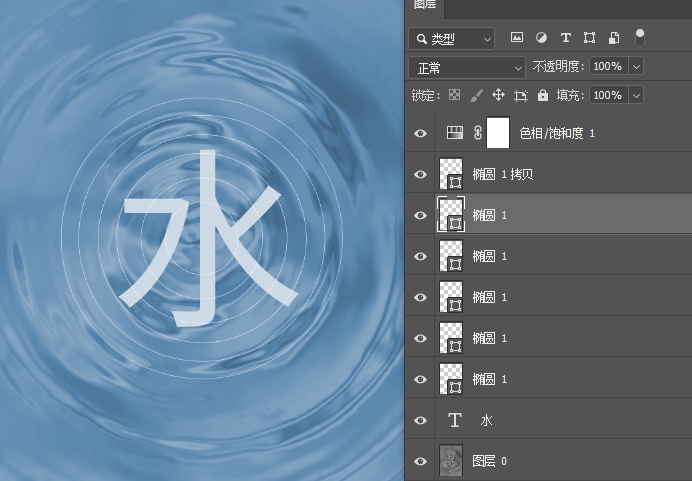Click prevent artboard auto-nesting lock icon

pyautogui.click(x=521, y=95)
